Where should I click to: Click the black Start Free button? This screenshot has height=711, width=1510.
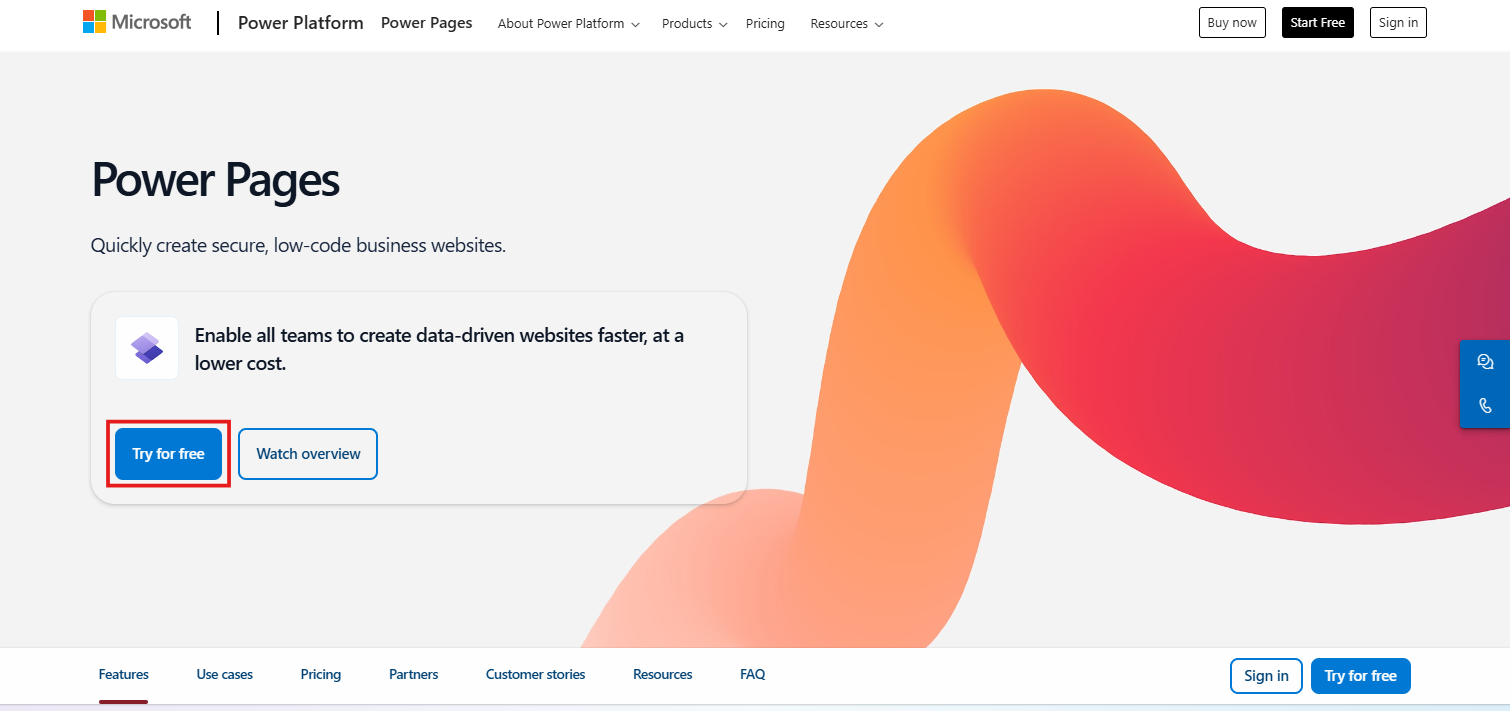point(1317,22)
